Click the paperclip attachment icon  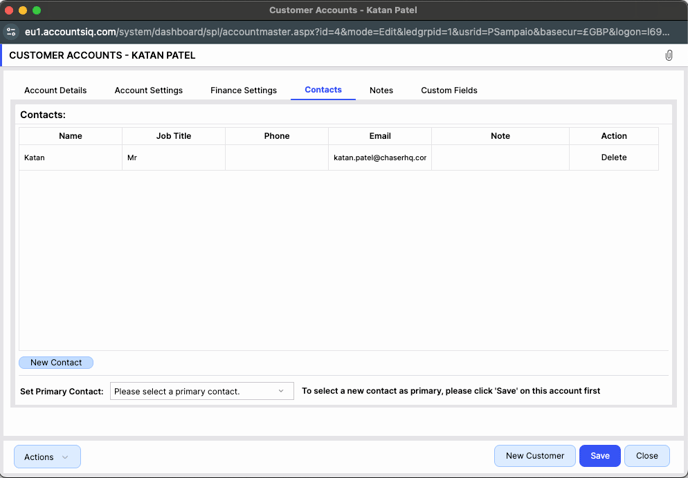(669, 55)
